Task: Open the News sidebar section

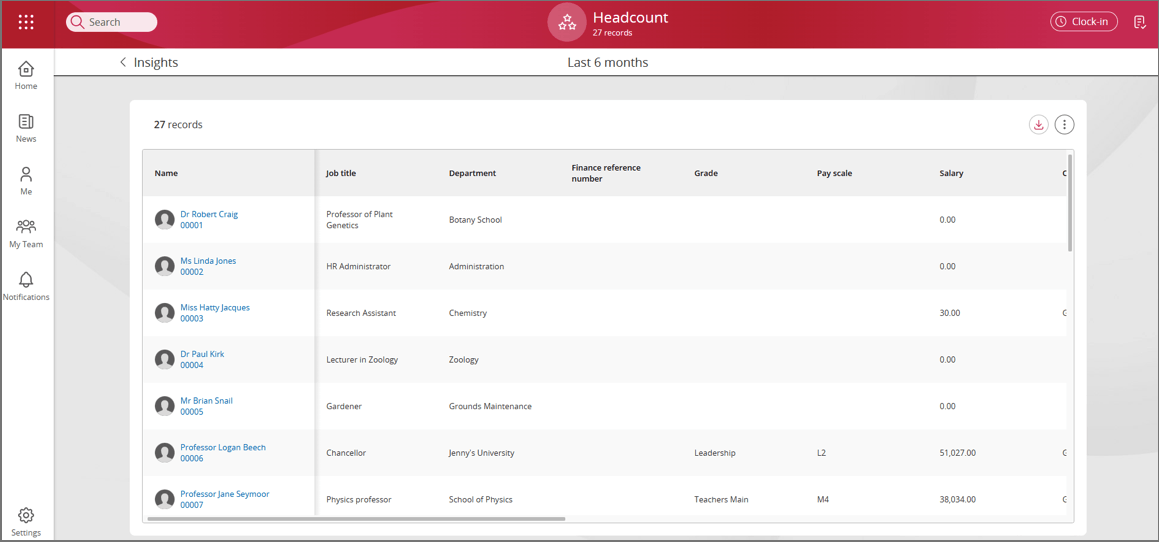Action: tap(26, 128)
